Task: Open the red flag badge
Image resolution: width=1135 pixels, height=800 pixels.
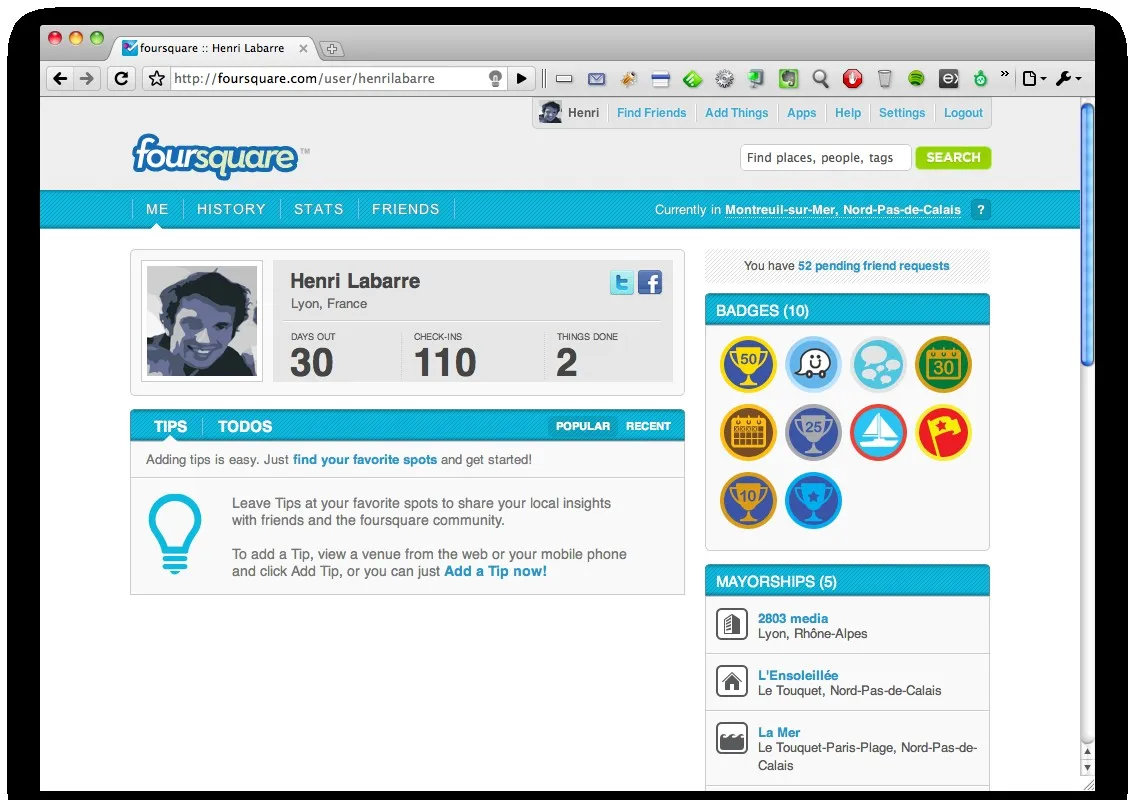Action: (x=943, y=432)
